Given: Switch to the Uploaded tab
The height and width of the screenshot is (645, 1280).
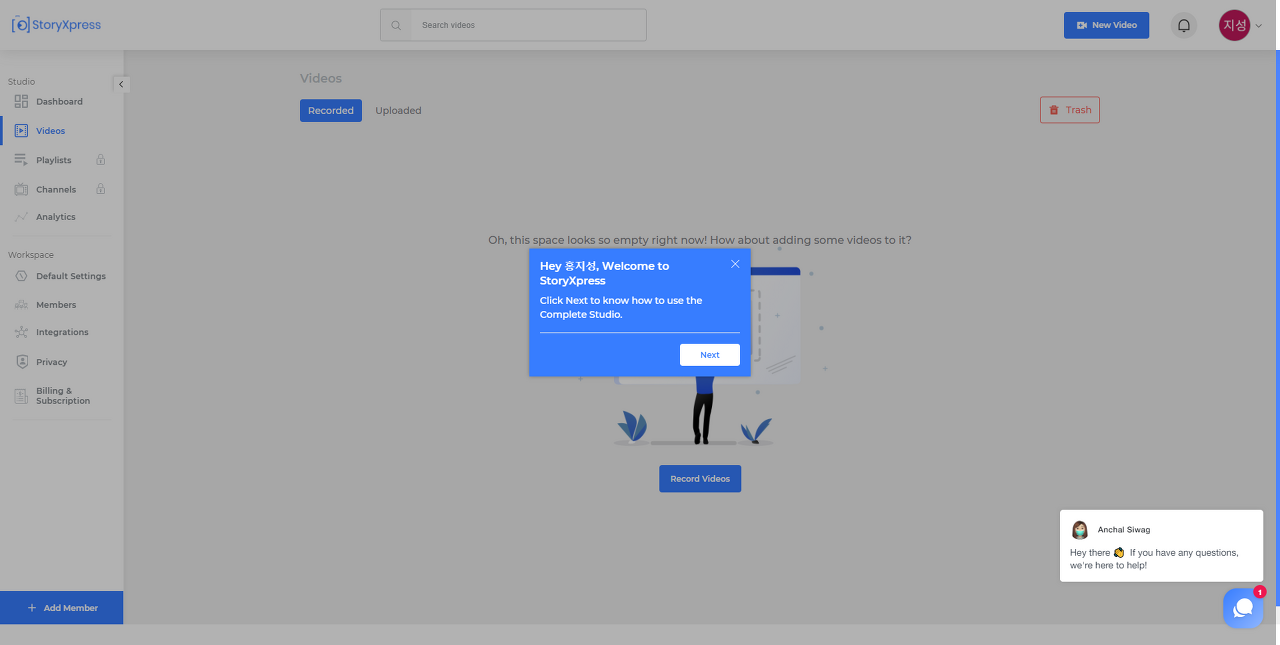Looking at the screenshot, I should coord(398,110).
